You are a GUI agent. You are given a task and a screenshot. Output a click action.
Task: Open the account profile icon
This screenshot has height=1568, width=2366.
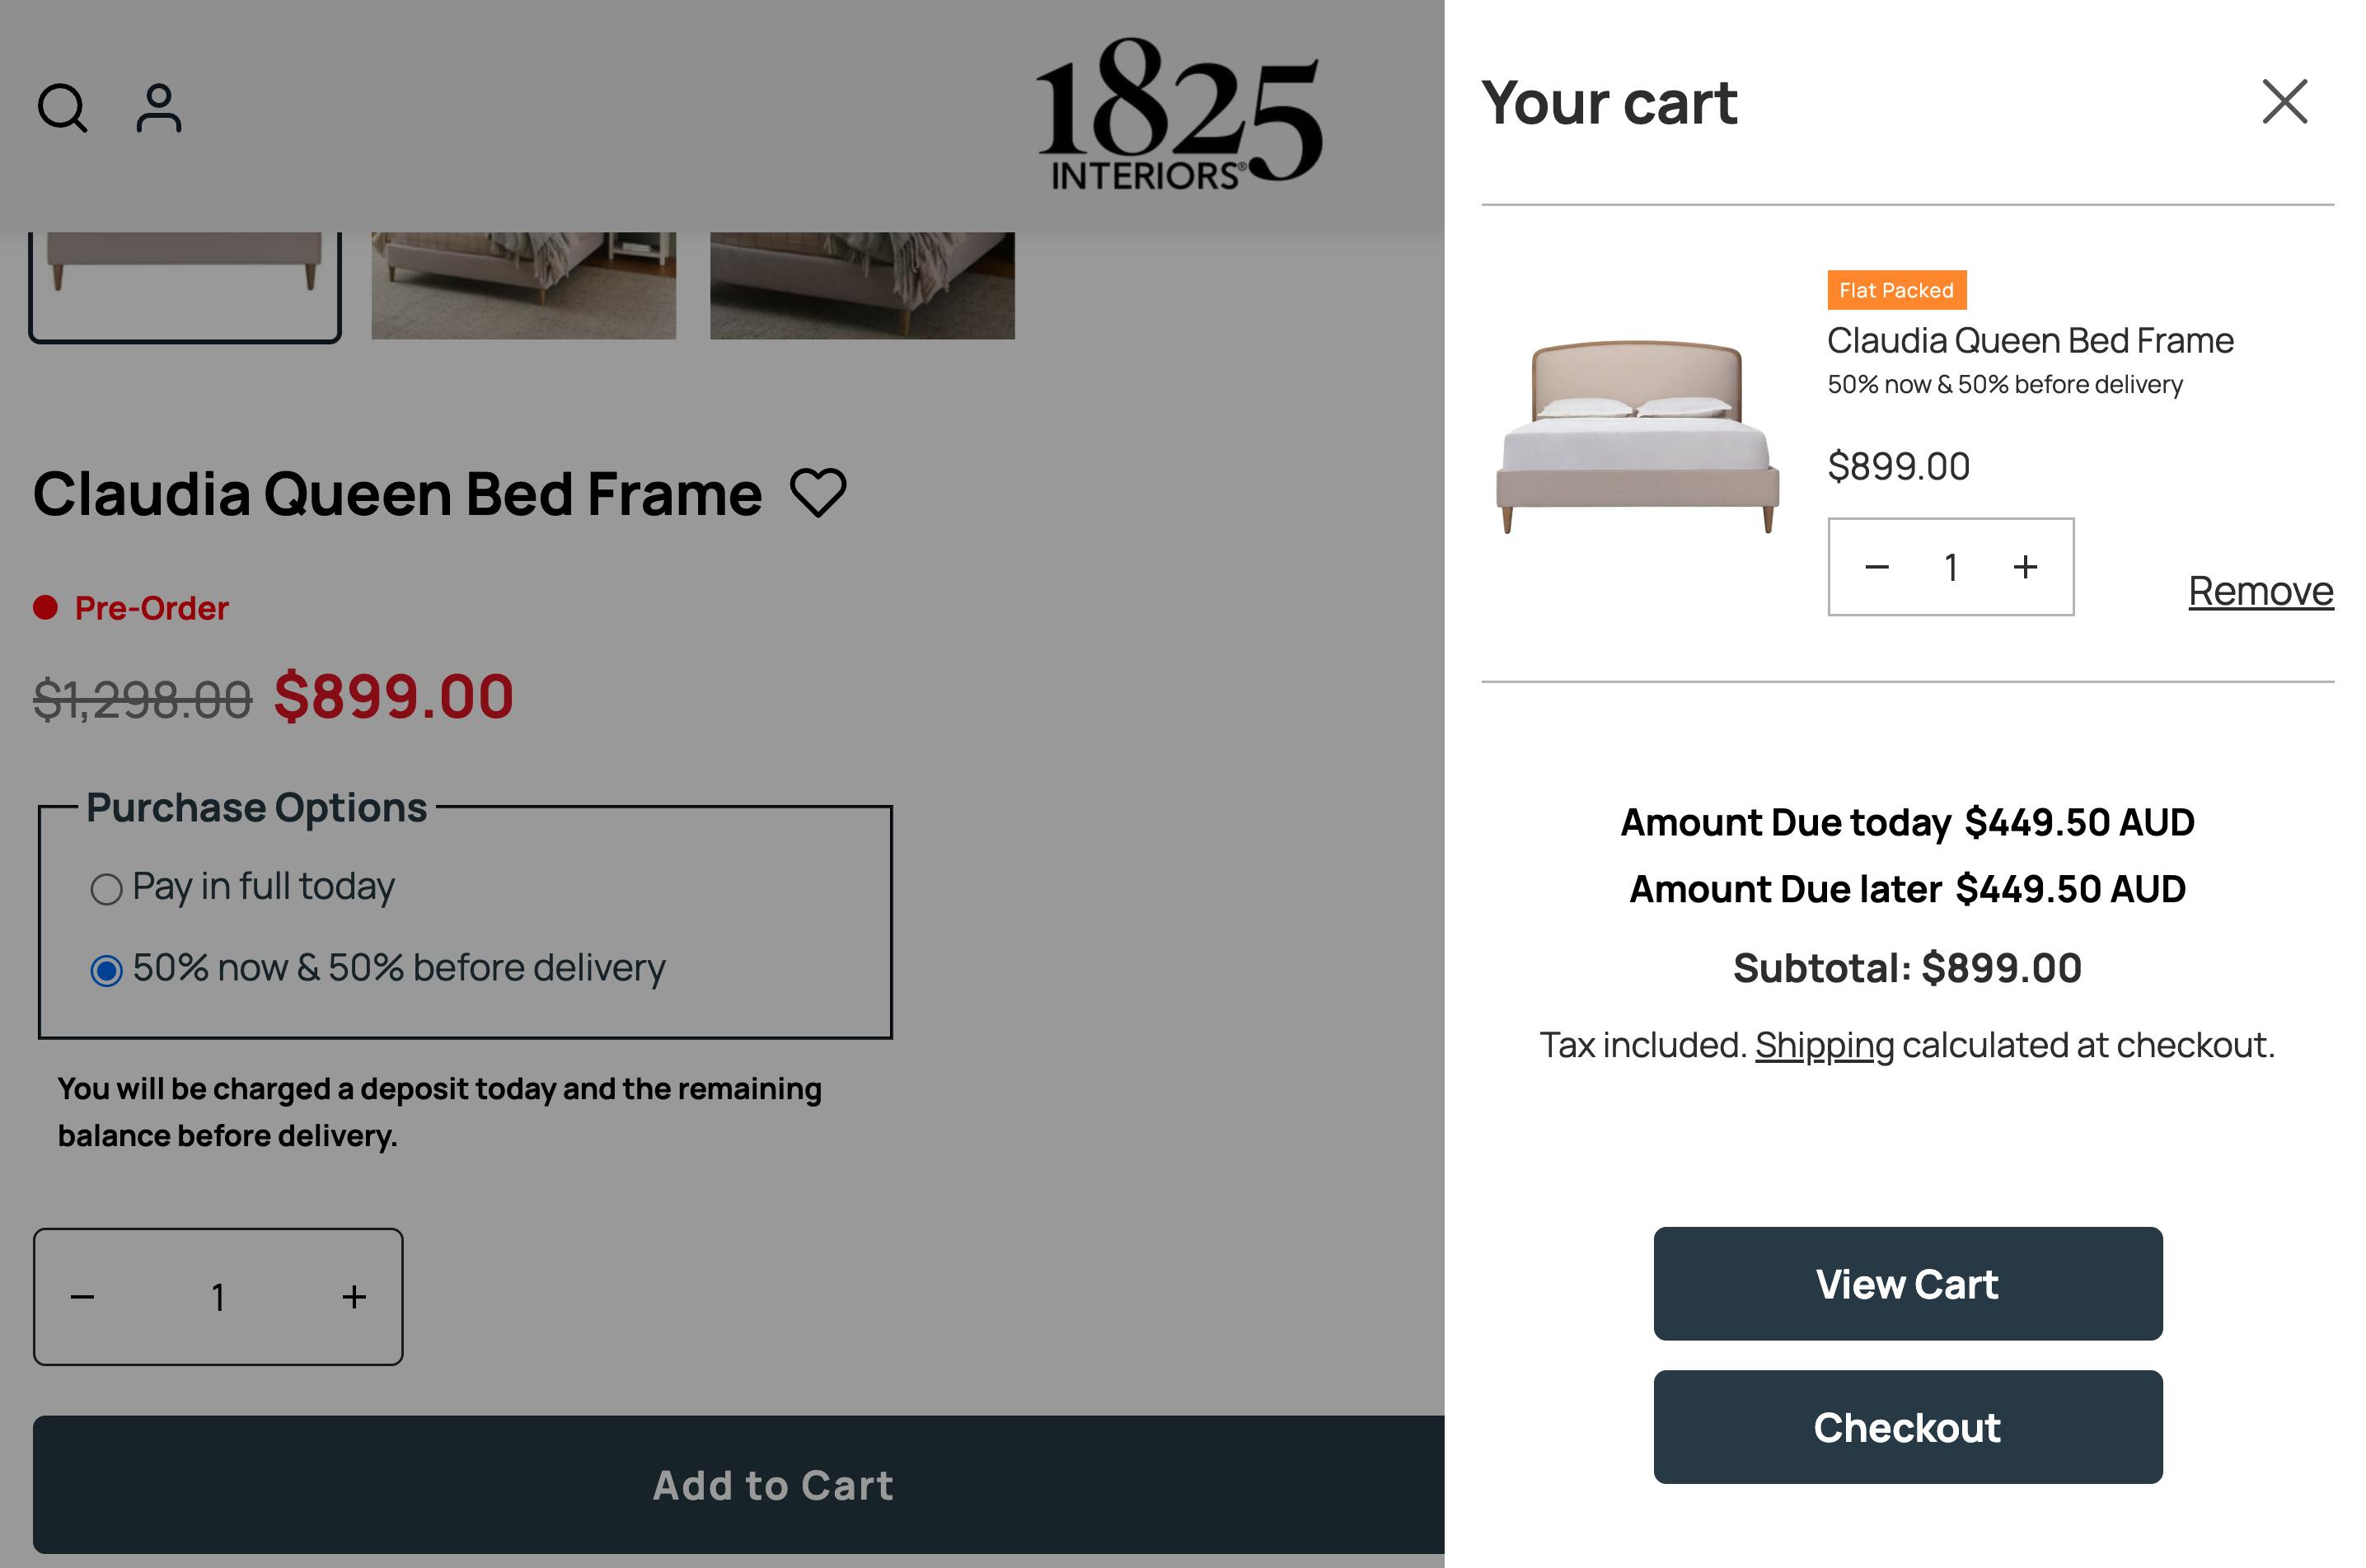coord(159,108)
